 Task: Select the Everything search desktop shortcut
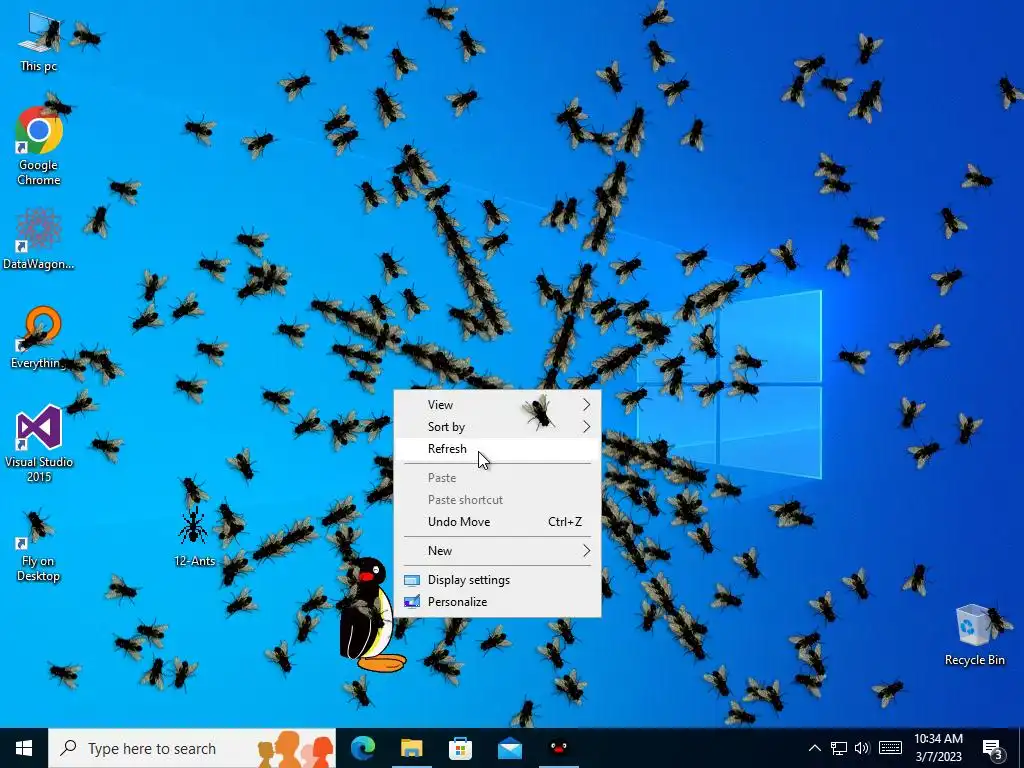[x=39, y=338]
